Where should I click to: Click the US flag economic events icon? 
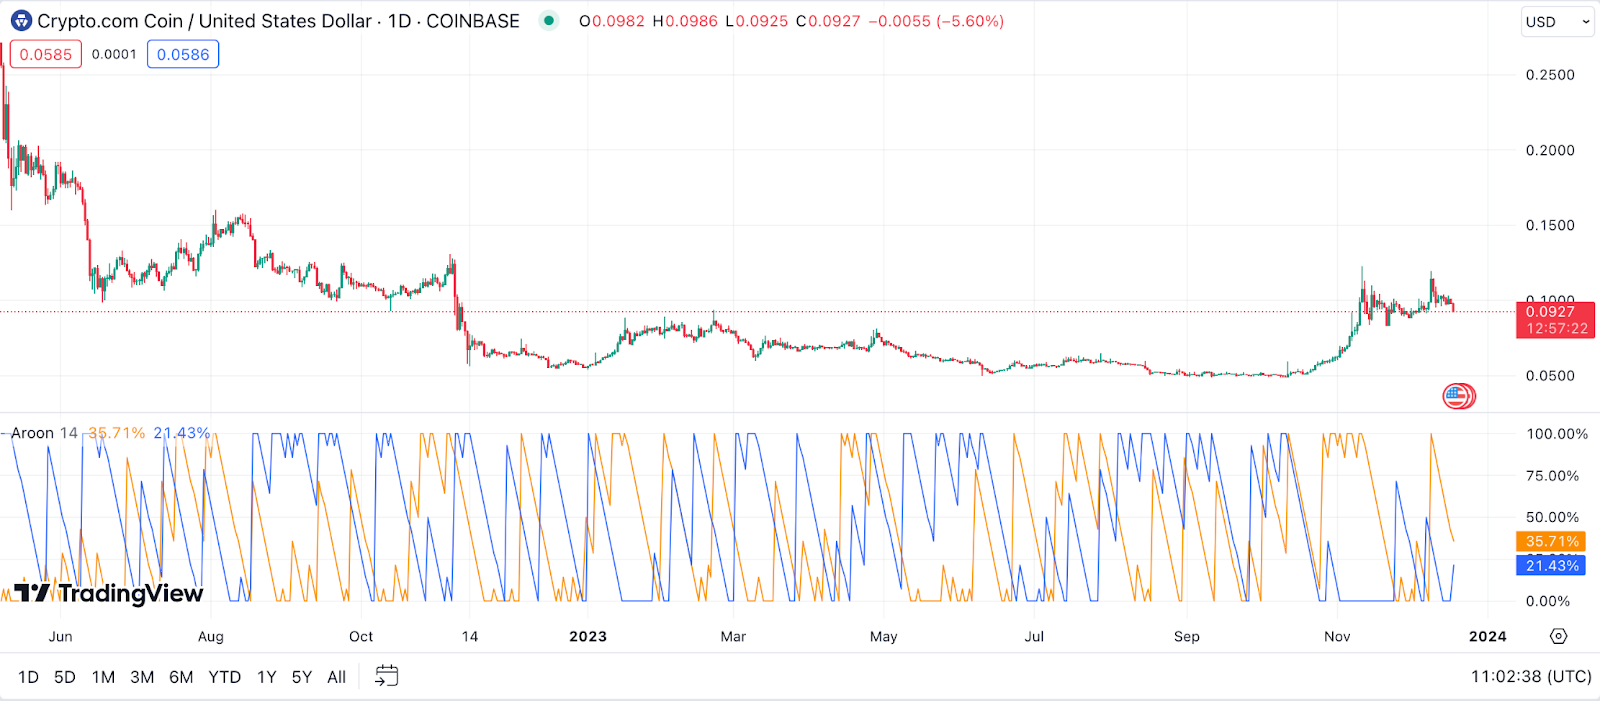click(1458, 396)
